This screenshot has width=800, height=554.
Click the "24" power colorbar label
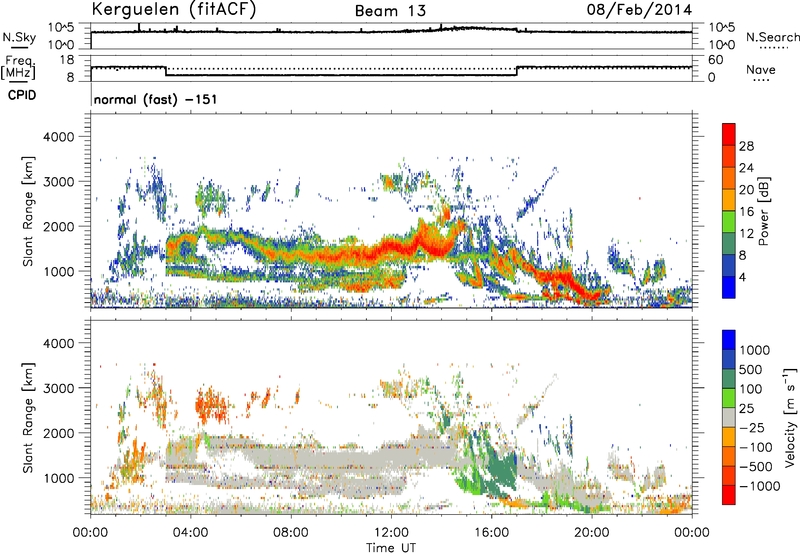click(746, 168)
